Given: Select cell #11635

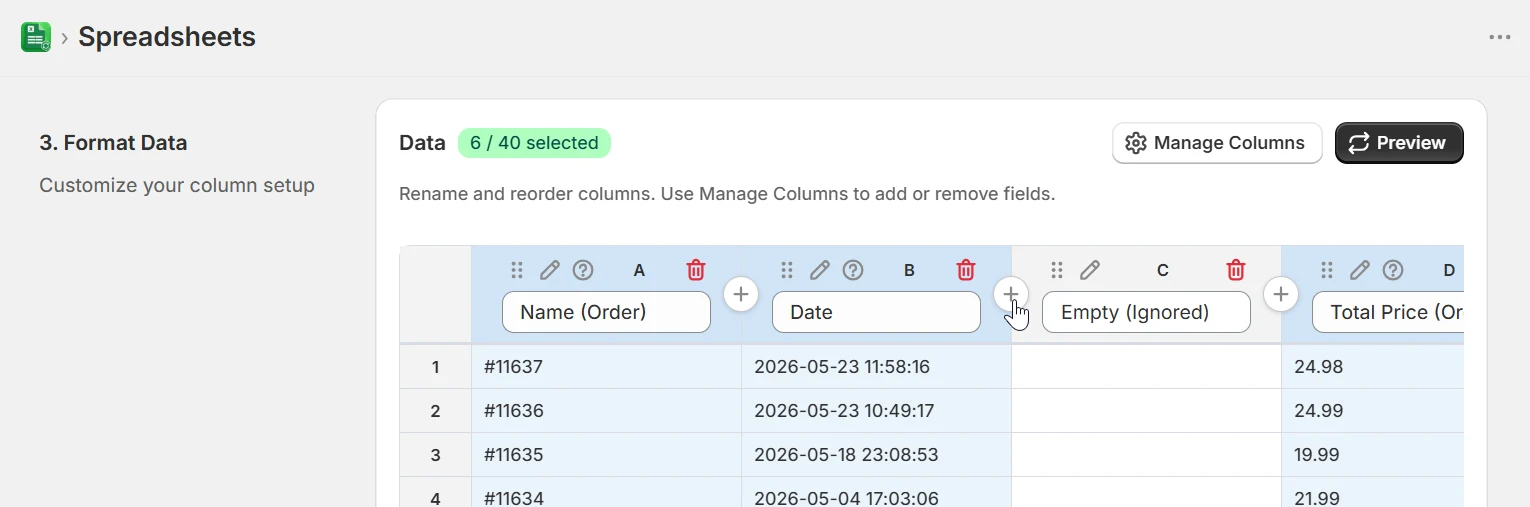Looking at the screenshot, I should 606,455.
